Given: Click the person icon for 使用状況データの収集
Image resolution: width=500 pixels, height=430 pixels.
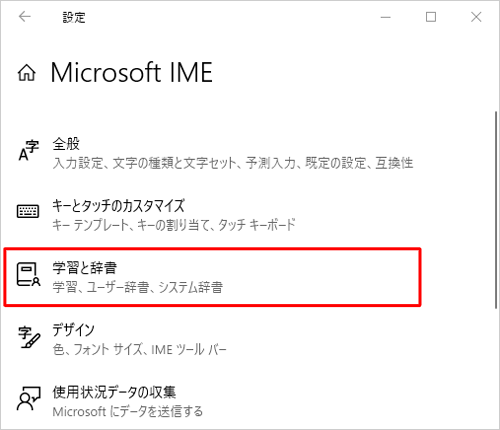Looking at the screenshot, I should coord(29,398).
